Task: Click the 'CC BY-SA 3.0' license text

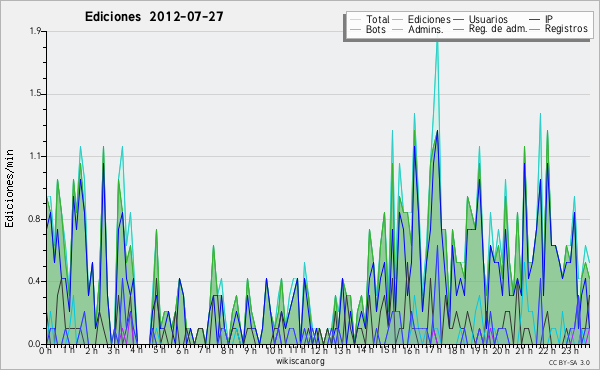Action: point(569,362)
